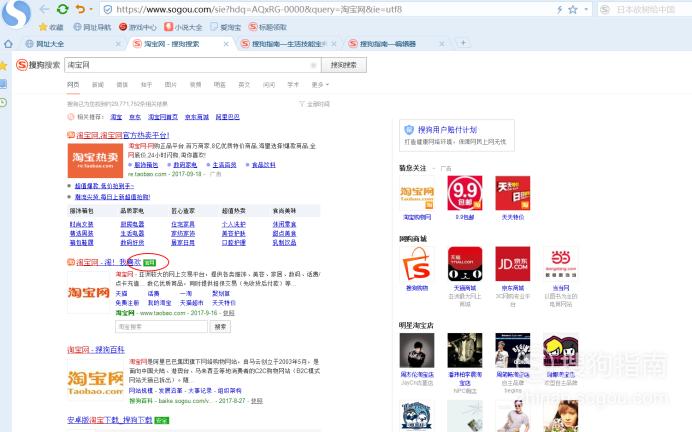Switch to the 搜狗指南—编辑器 tab
Image resolution: width=692 pixels, height=432 pixels.
(x=395, y=44)
